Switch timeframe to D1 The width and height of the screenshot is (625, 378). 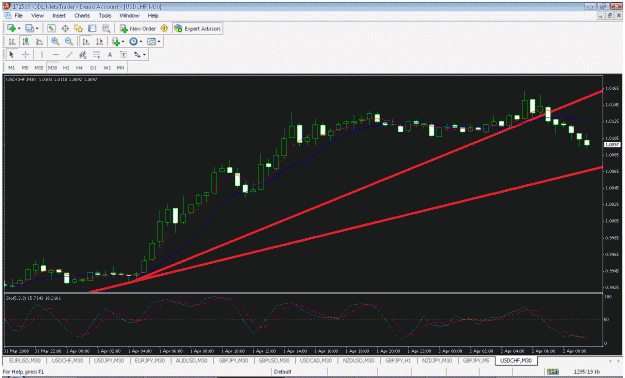pyautogui.click(x=93, y=68)
